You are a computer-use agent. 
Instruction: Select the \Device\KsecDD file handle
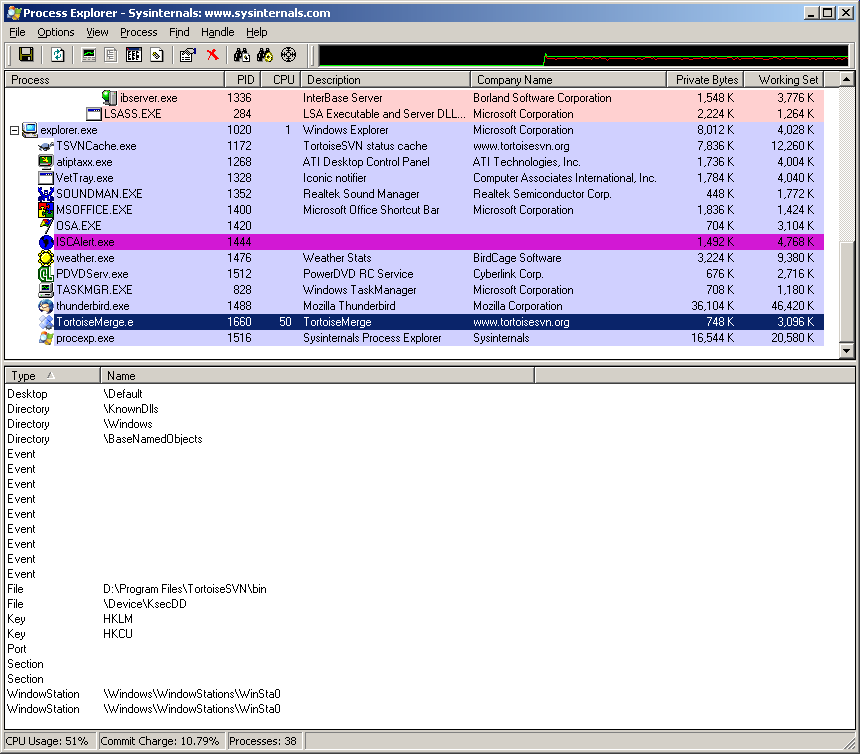145,604
